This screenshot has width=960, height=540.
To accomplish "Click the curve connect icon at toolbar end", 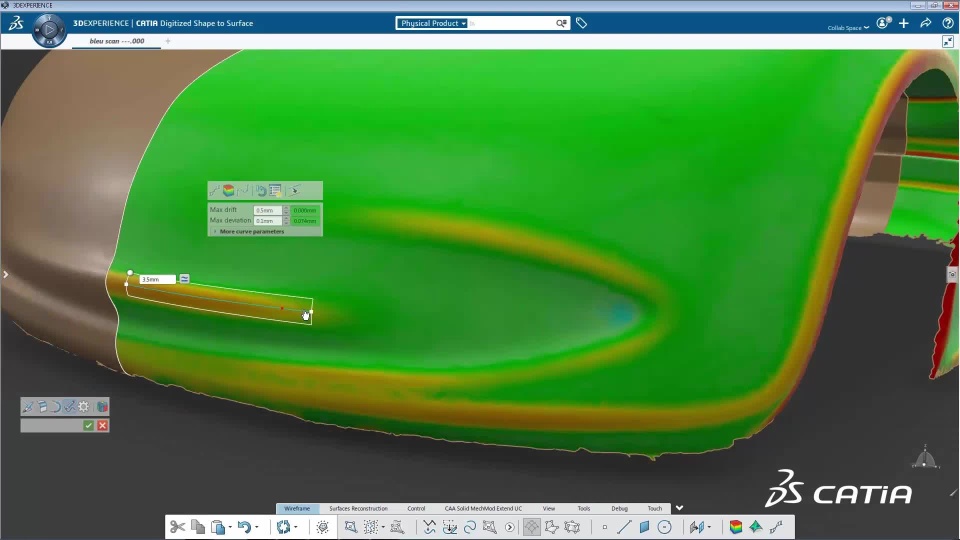I will (776, 527).
